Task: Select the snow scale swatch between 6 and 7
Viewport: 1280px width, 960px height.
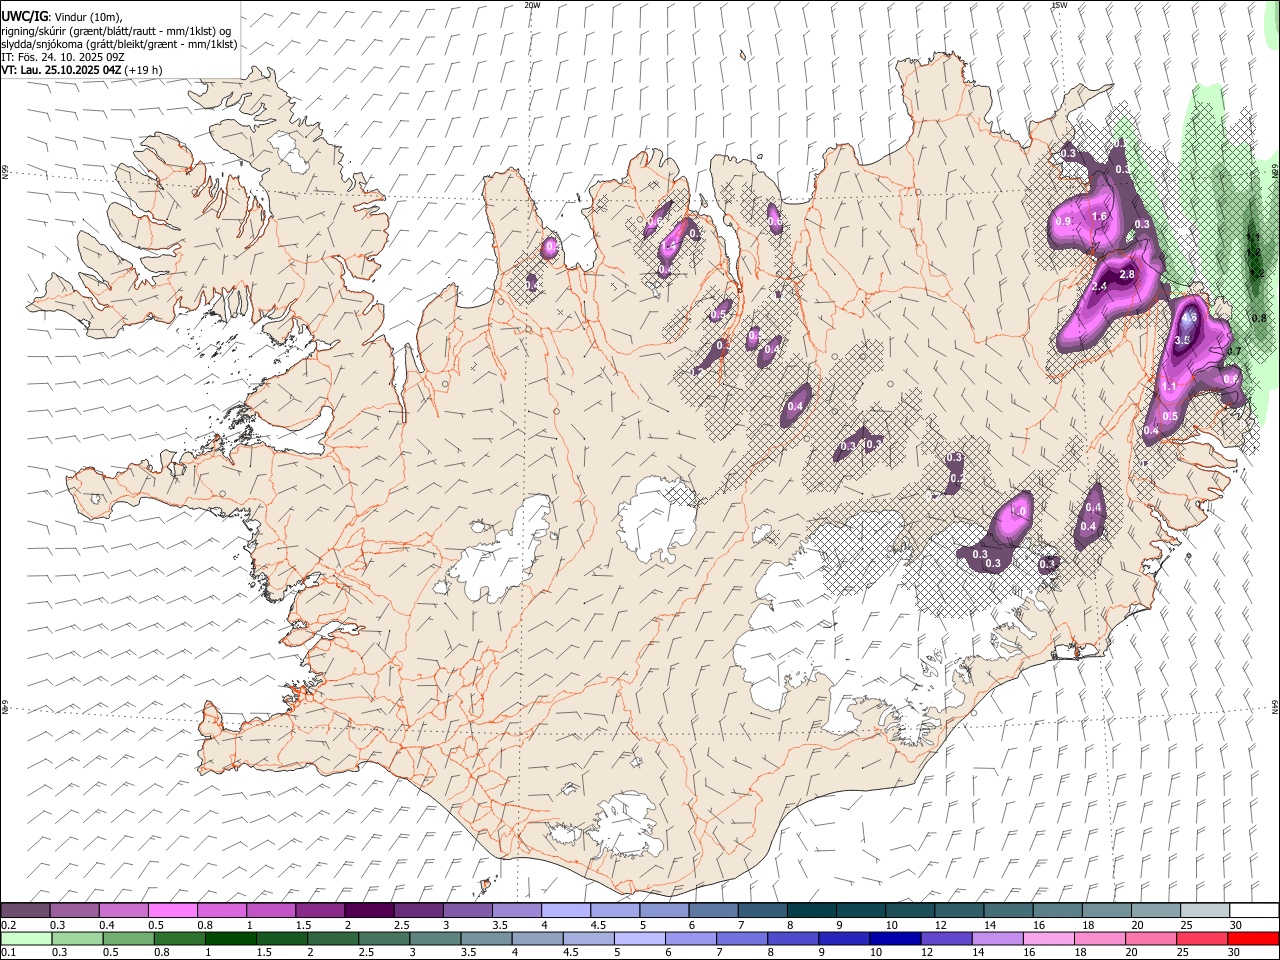Action: click(x=712, y=910)
